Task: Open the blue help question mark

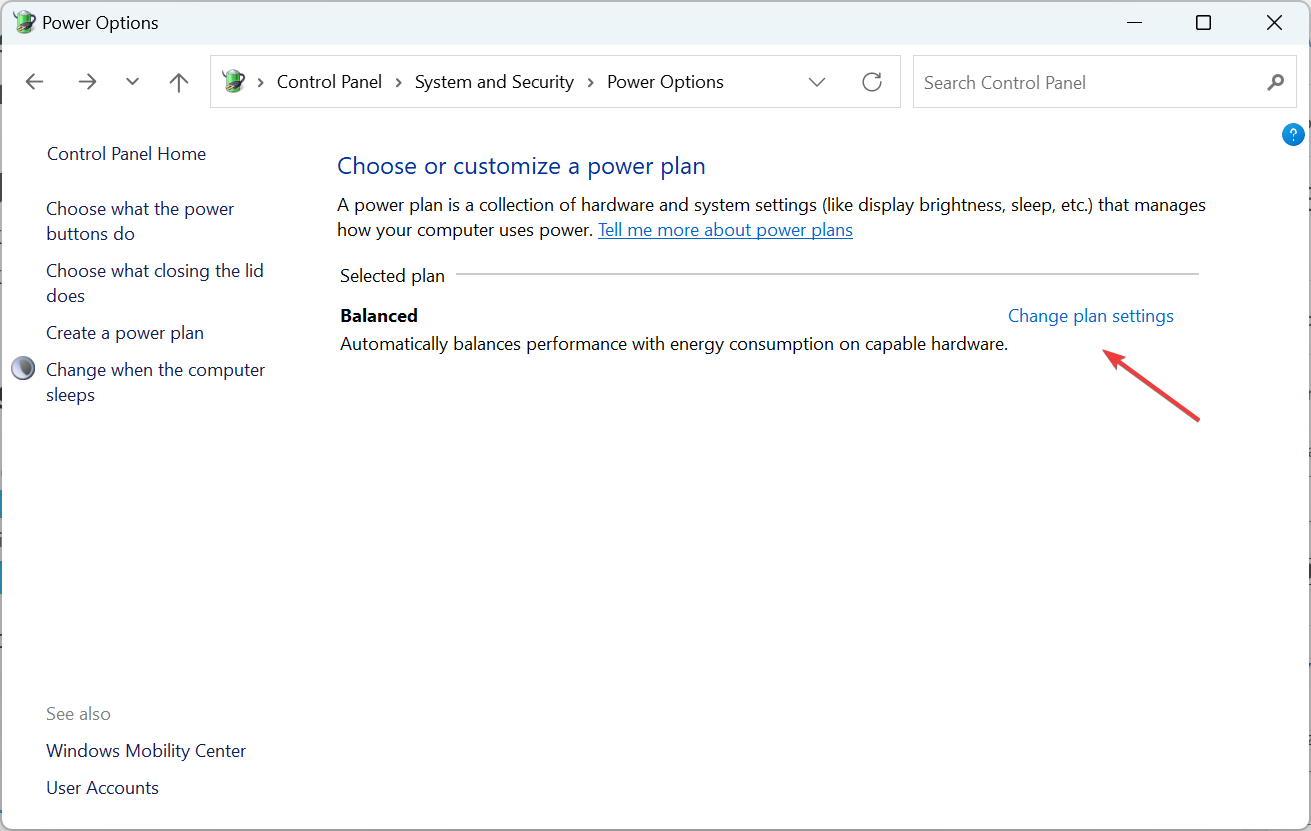Action: (x=1293, y=133)
